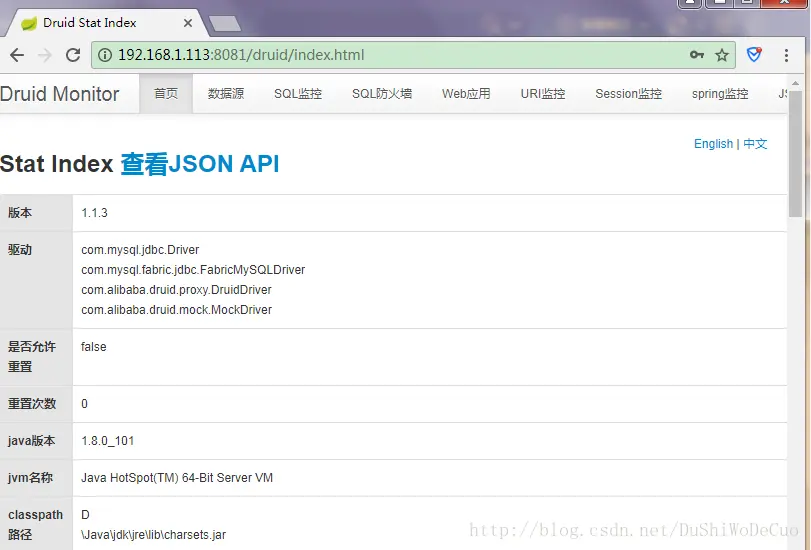Click the java版本 row label
Image resolution: width=811 pixels, height=550 pixels.
pos(32,441)
